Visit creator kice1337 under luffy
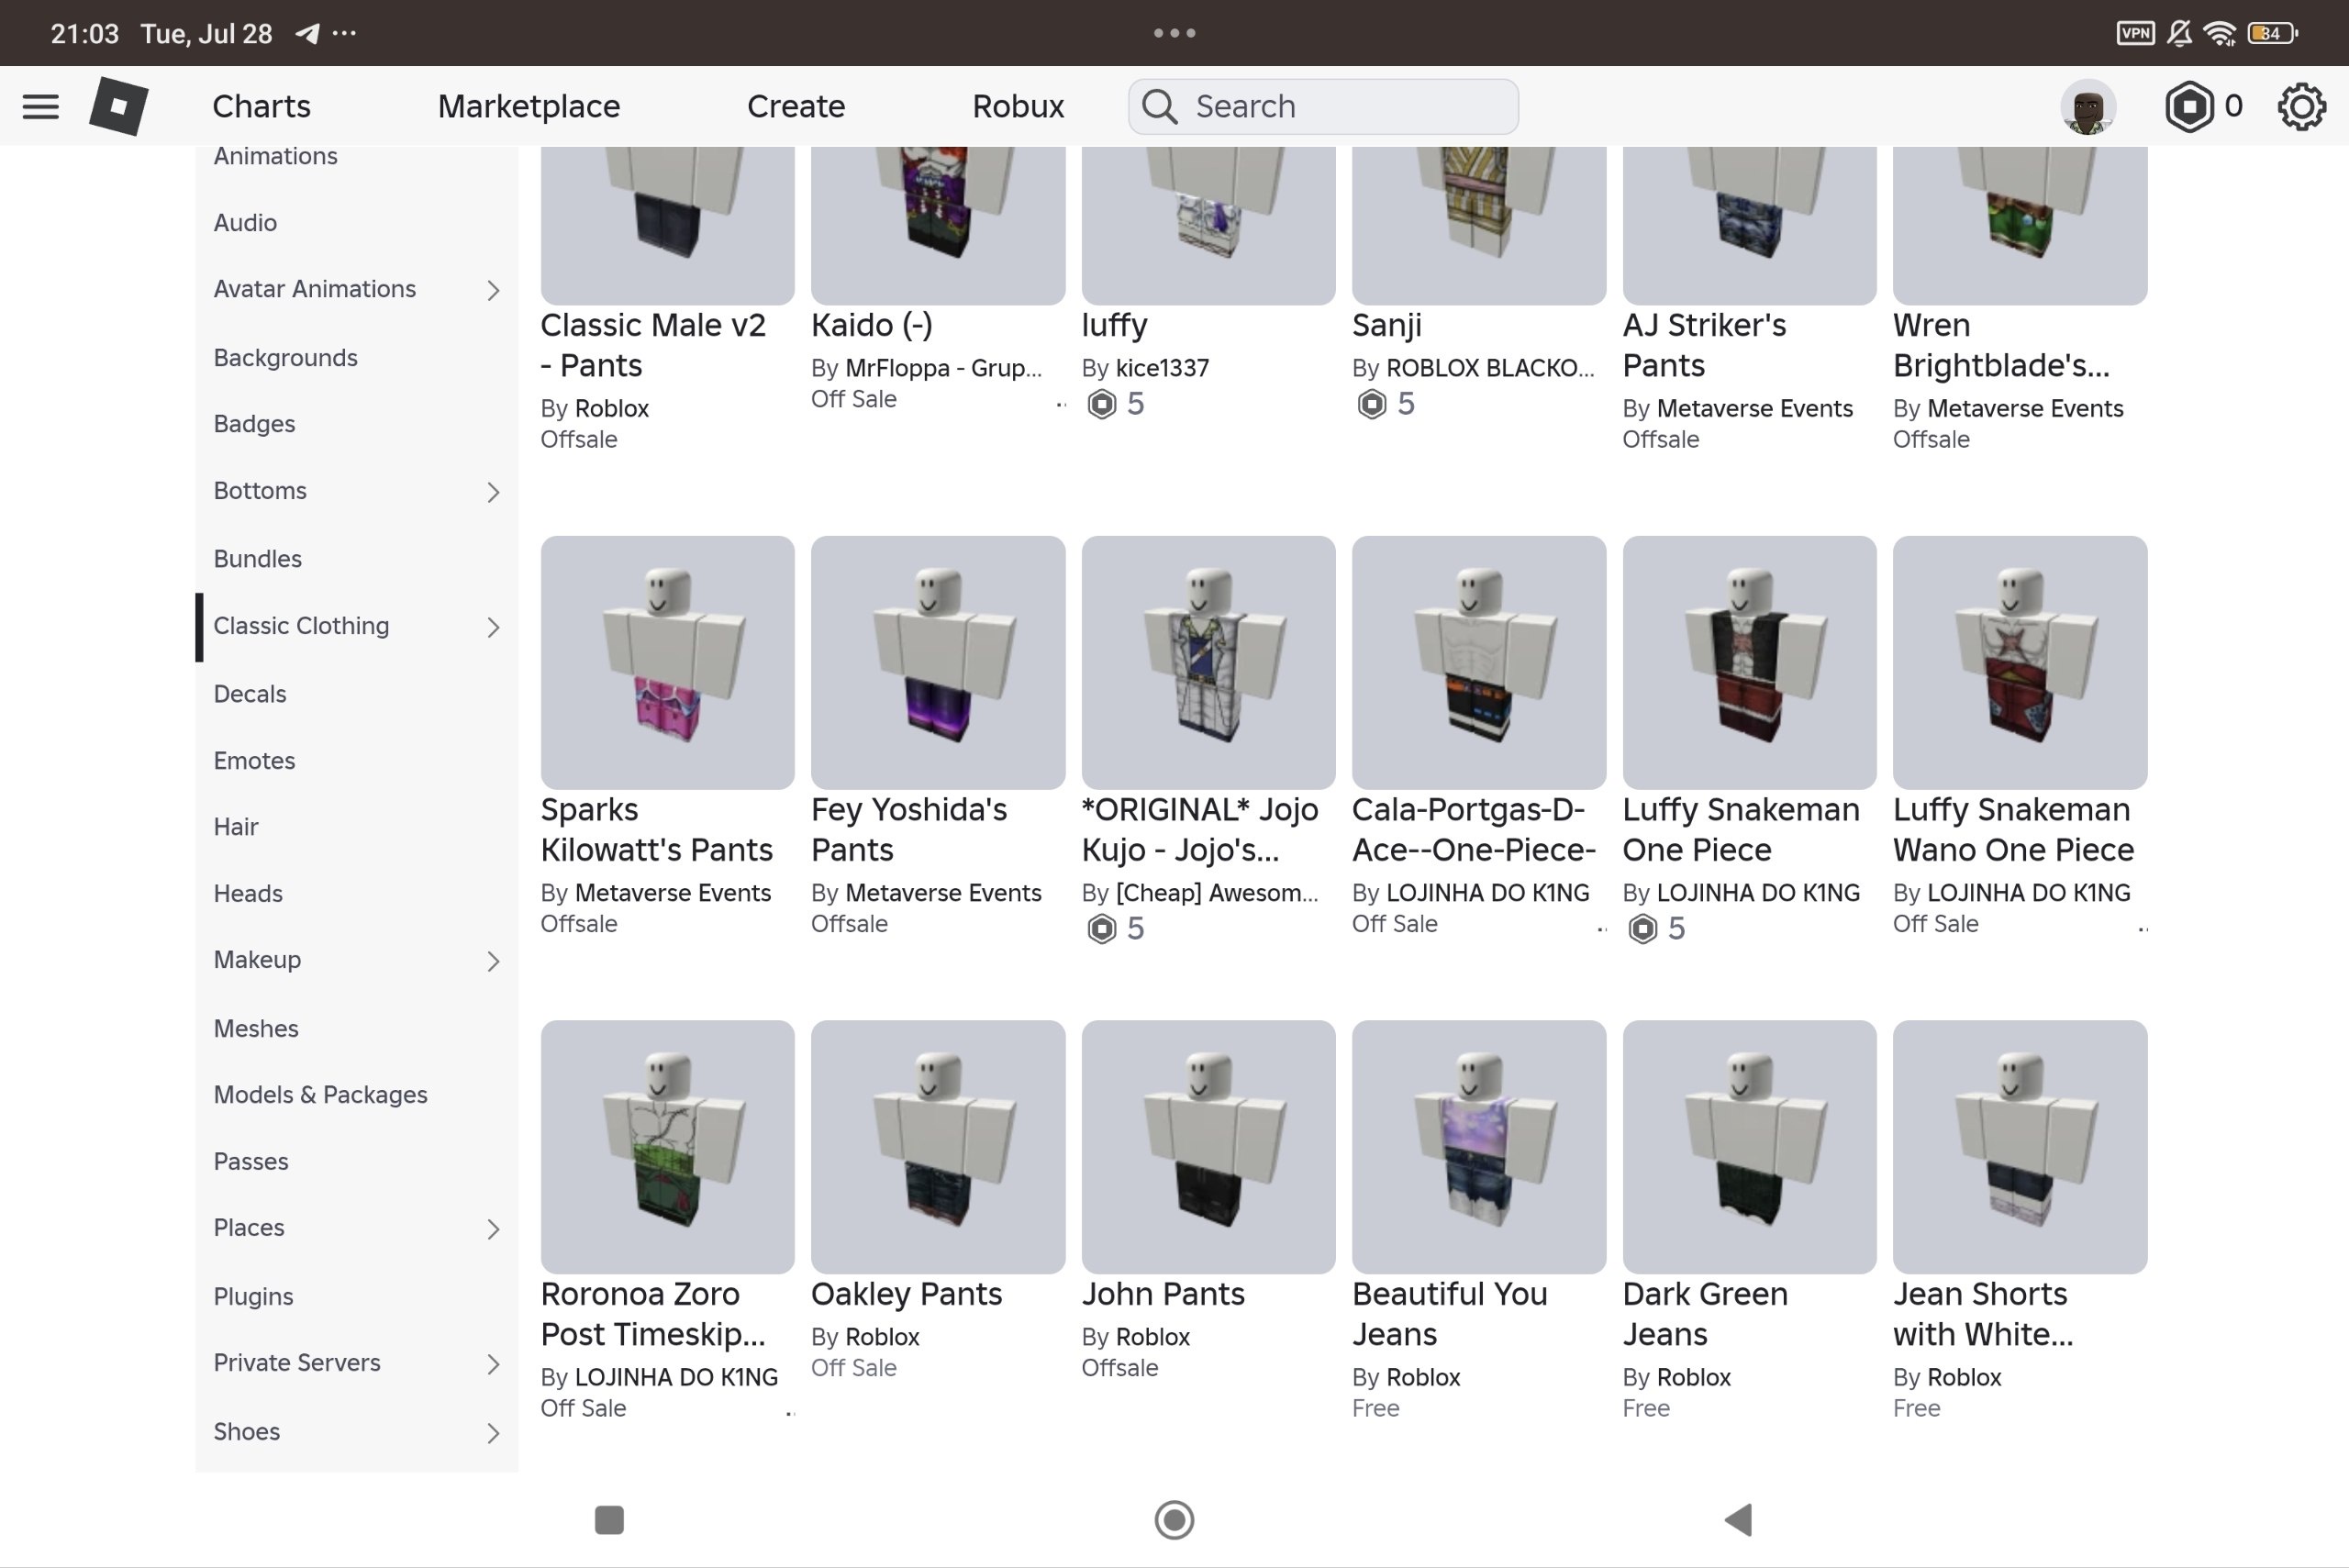Screen dimensions: 2349x1568 click(x=1162, y=368)
